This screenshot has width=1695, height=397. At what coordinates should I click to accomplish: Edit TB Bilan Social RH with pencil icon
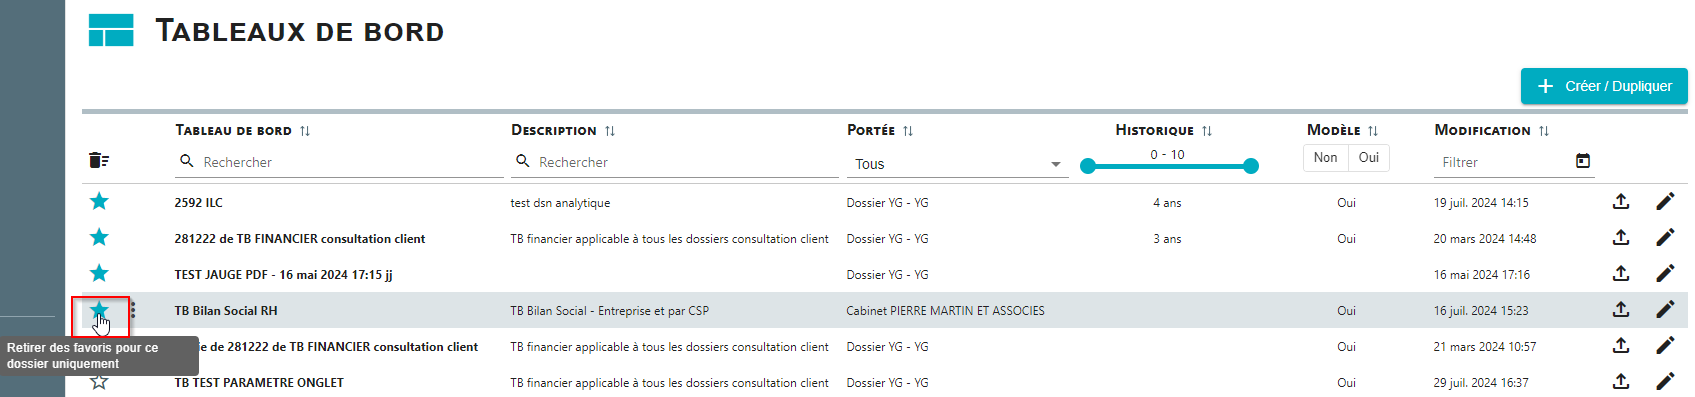1665,310
